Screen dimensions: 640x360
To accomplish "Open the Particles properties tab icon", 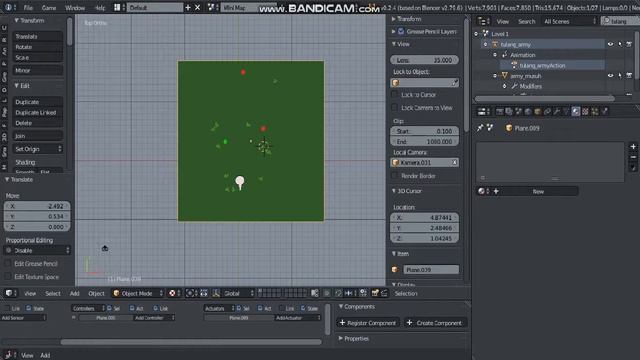I will click(x=594, y=111).
